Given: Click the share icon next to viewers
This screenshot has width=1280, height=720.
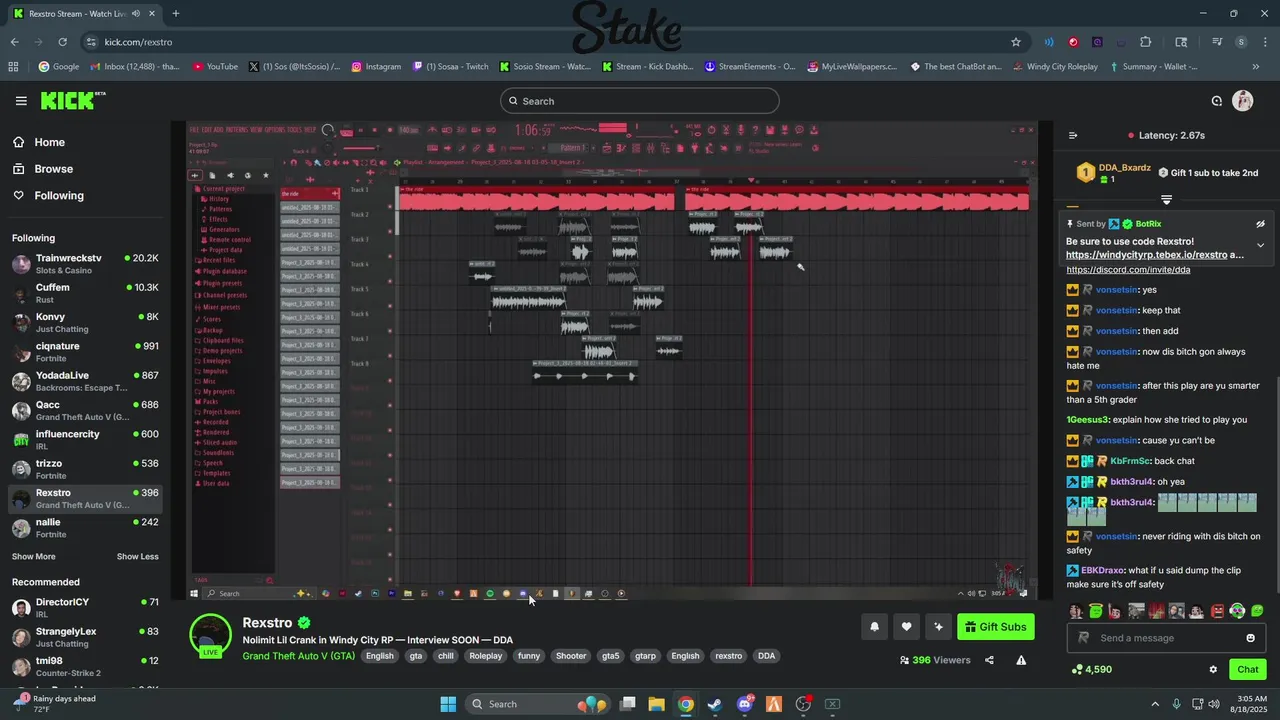Looking at the screenshot, I should [989, 660].
